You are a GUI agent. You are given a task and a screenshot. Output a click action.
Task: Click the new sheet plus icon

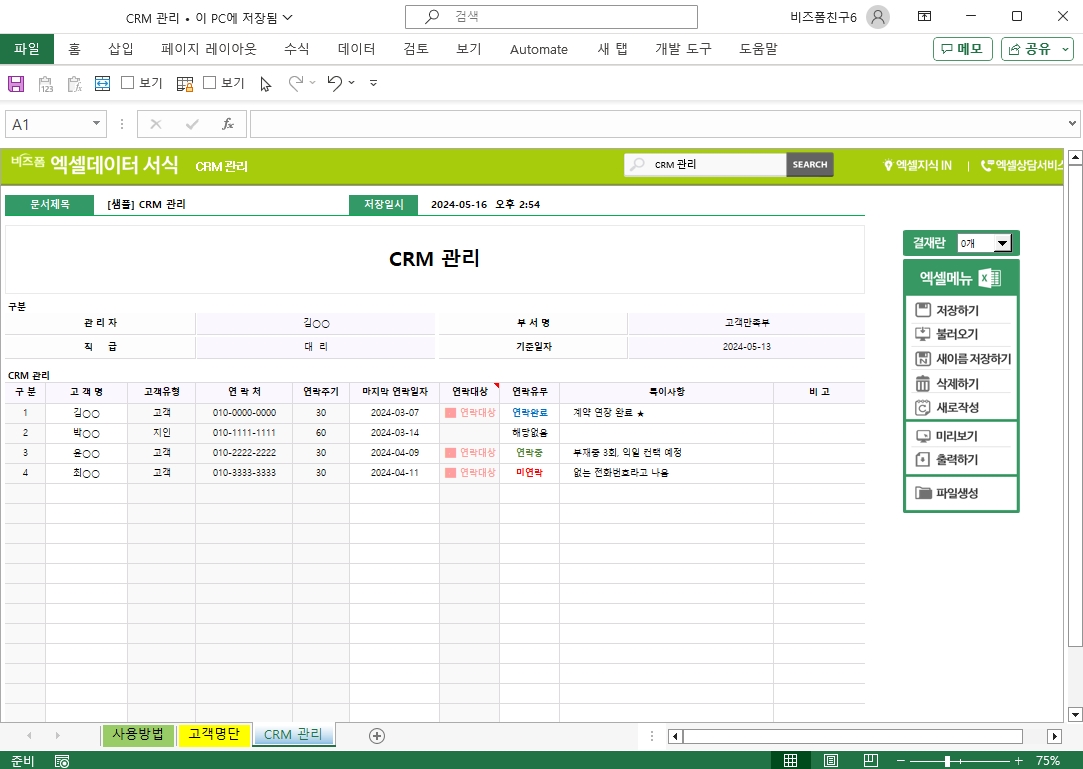tap(377, 736)
